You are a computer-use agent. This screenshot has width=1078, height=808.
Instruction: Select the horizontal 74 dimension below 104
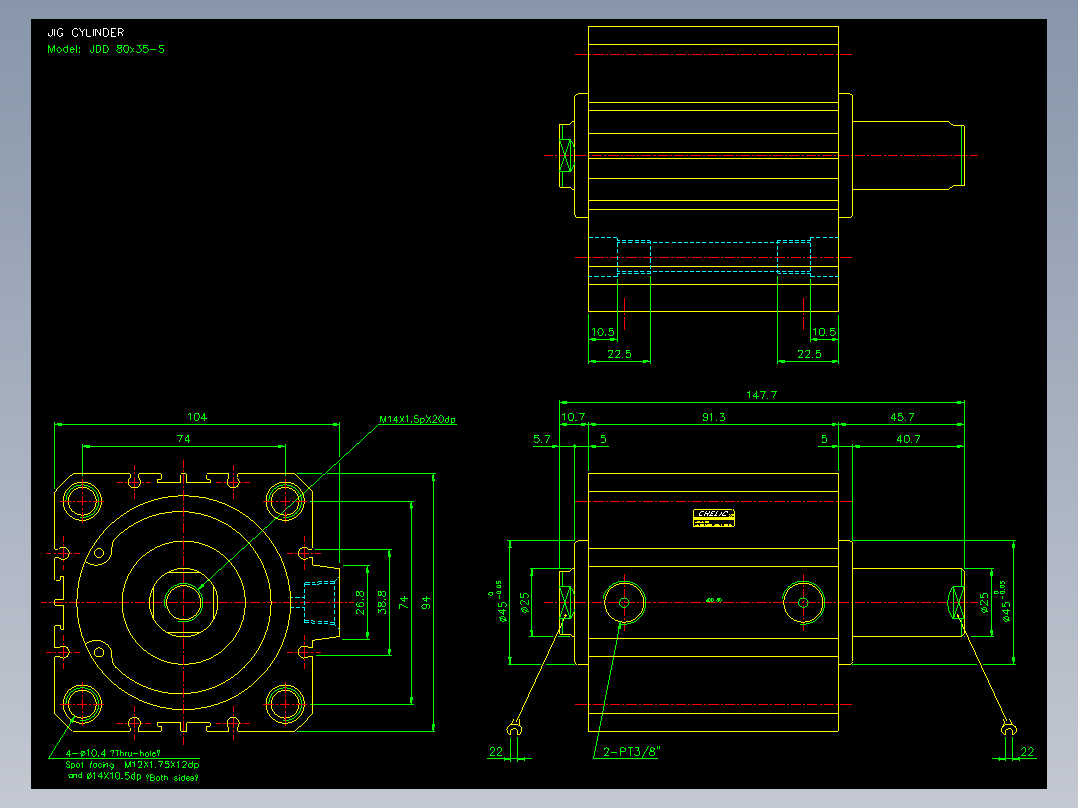(x=183, y=439)
